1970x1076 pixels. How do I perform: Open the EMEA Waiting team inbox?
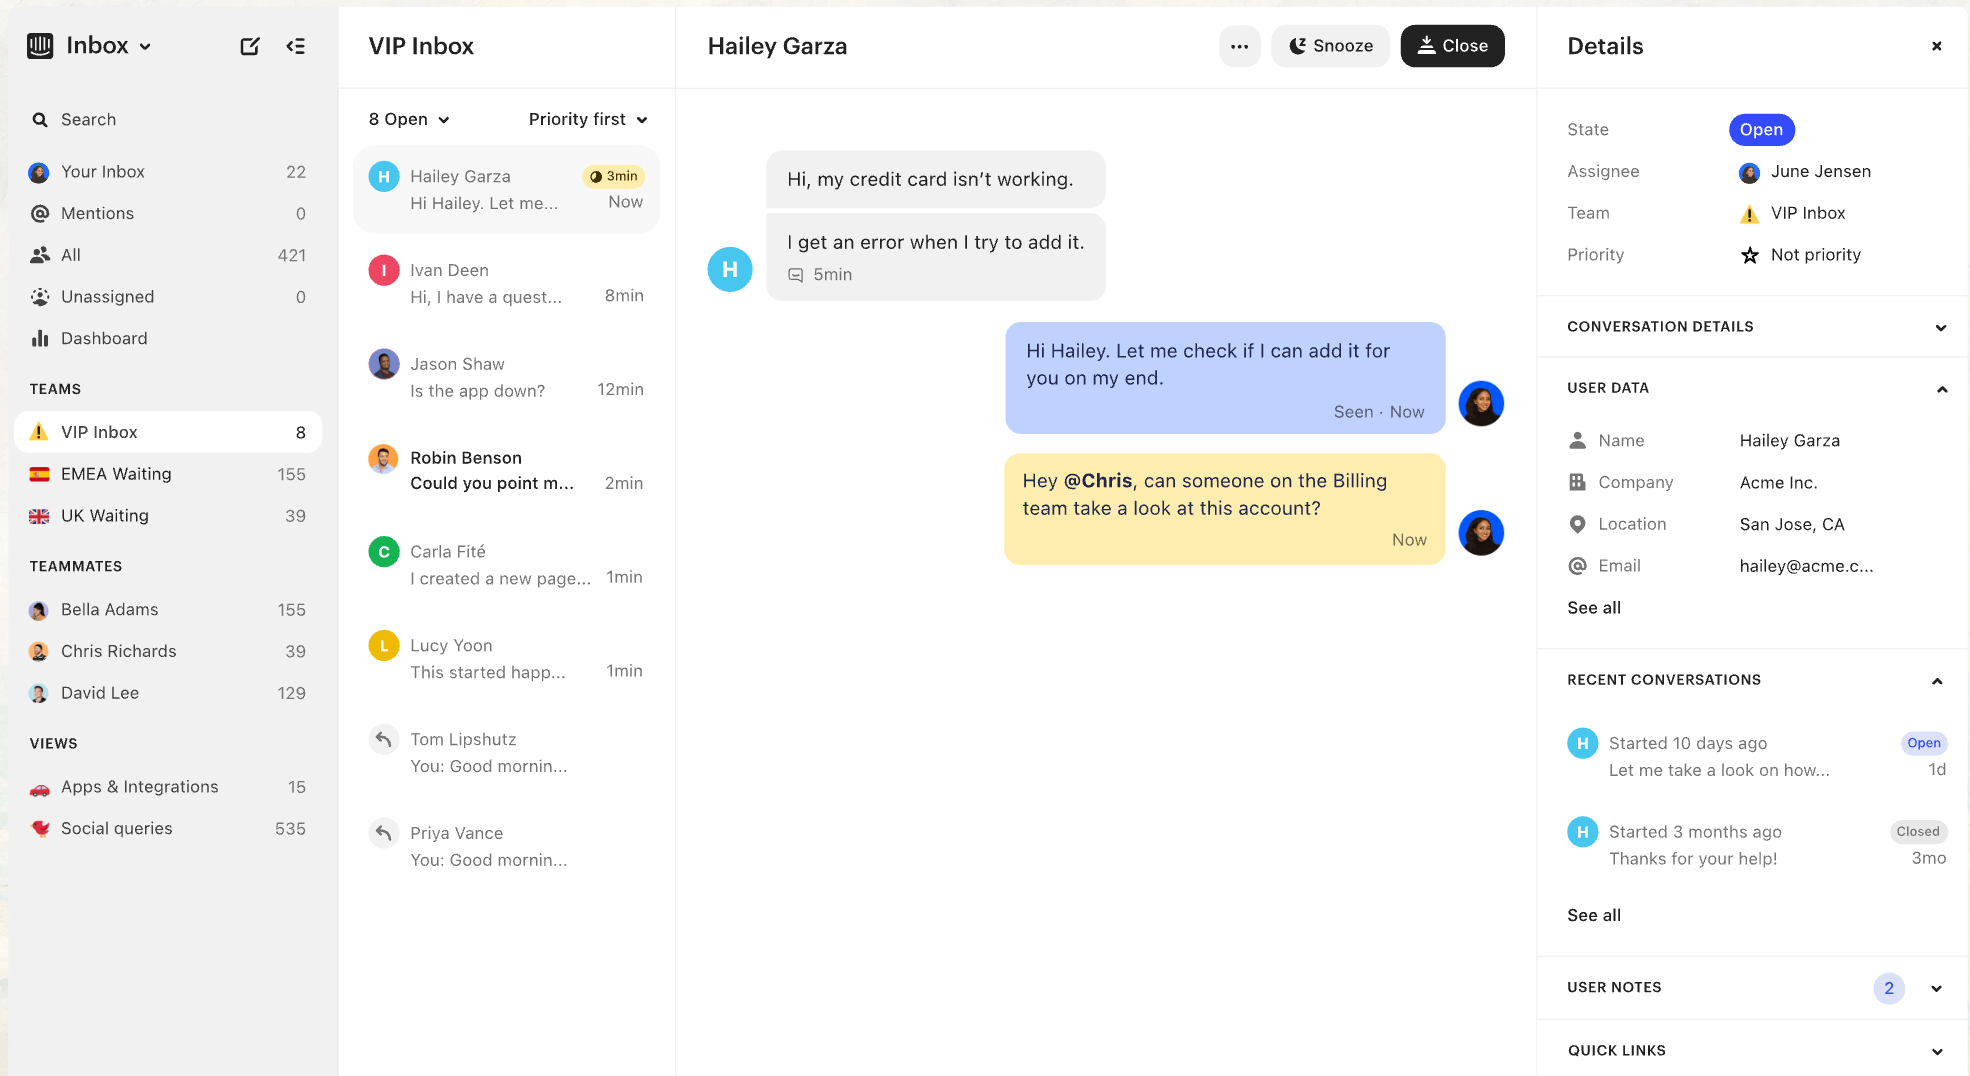(114, 473)
